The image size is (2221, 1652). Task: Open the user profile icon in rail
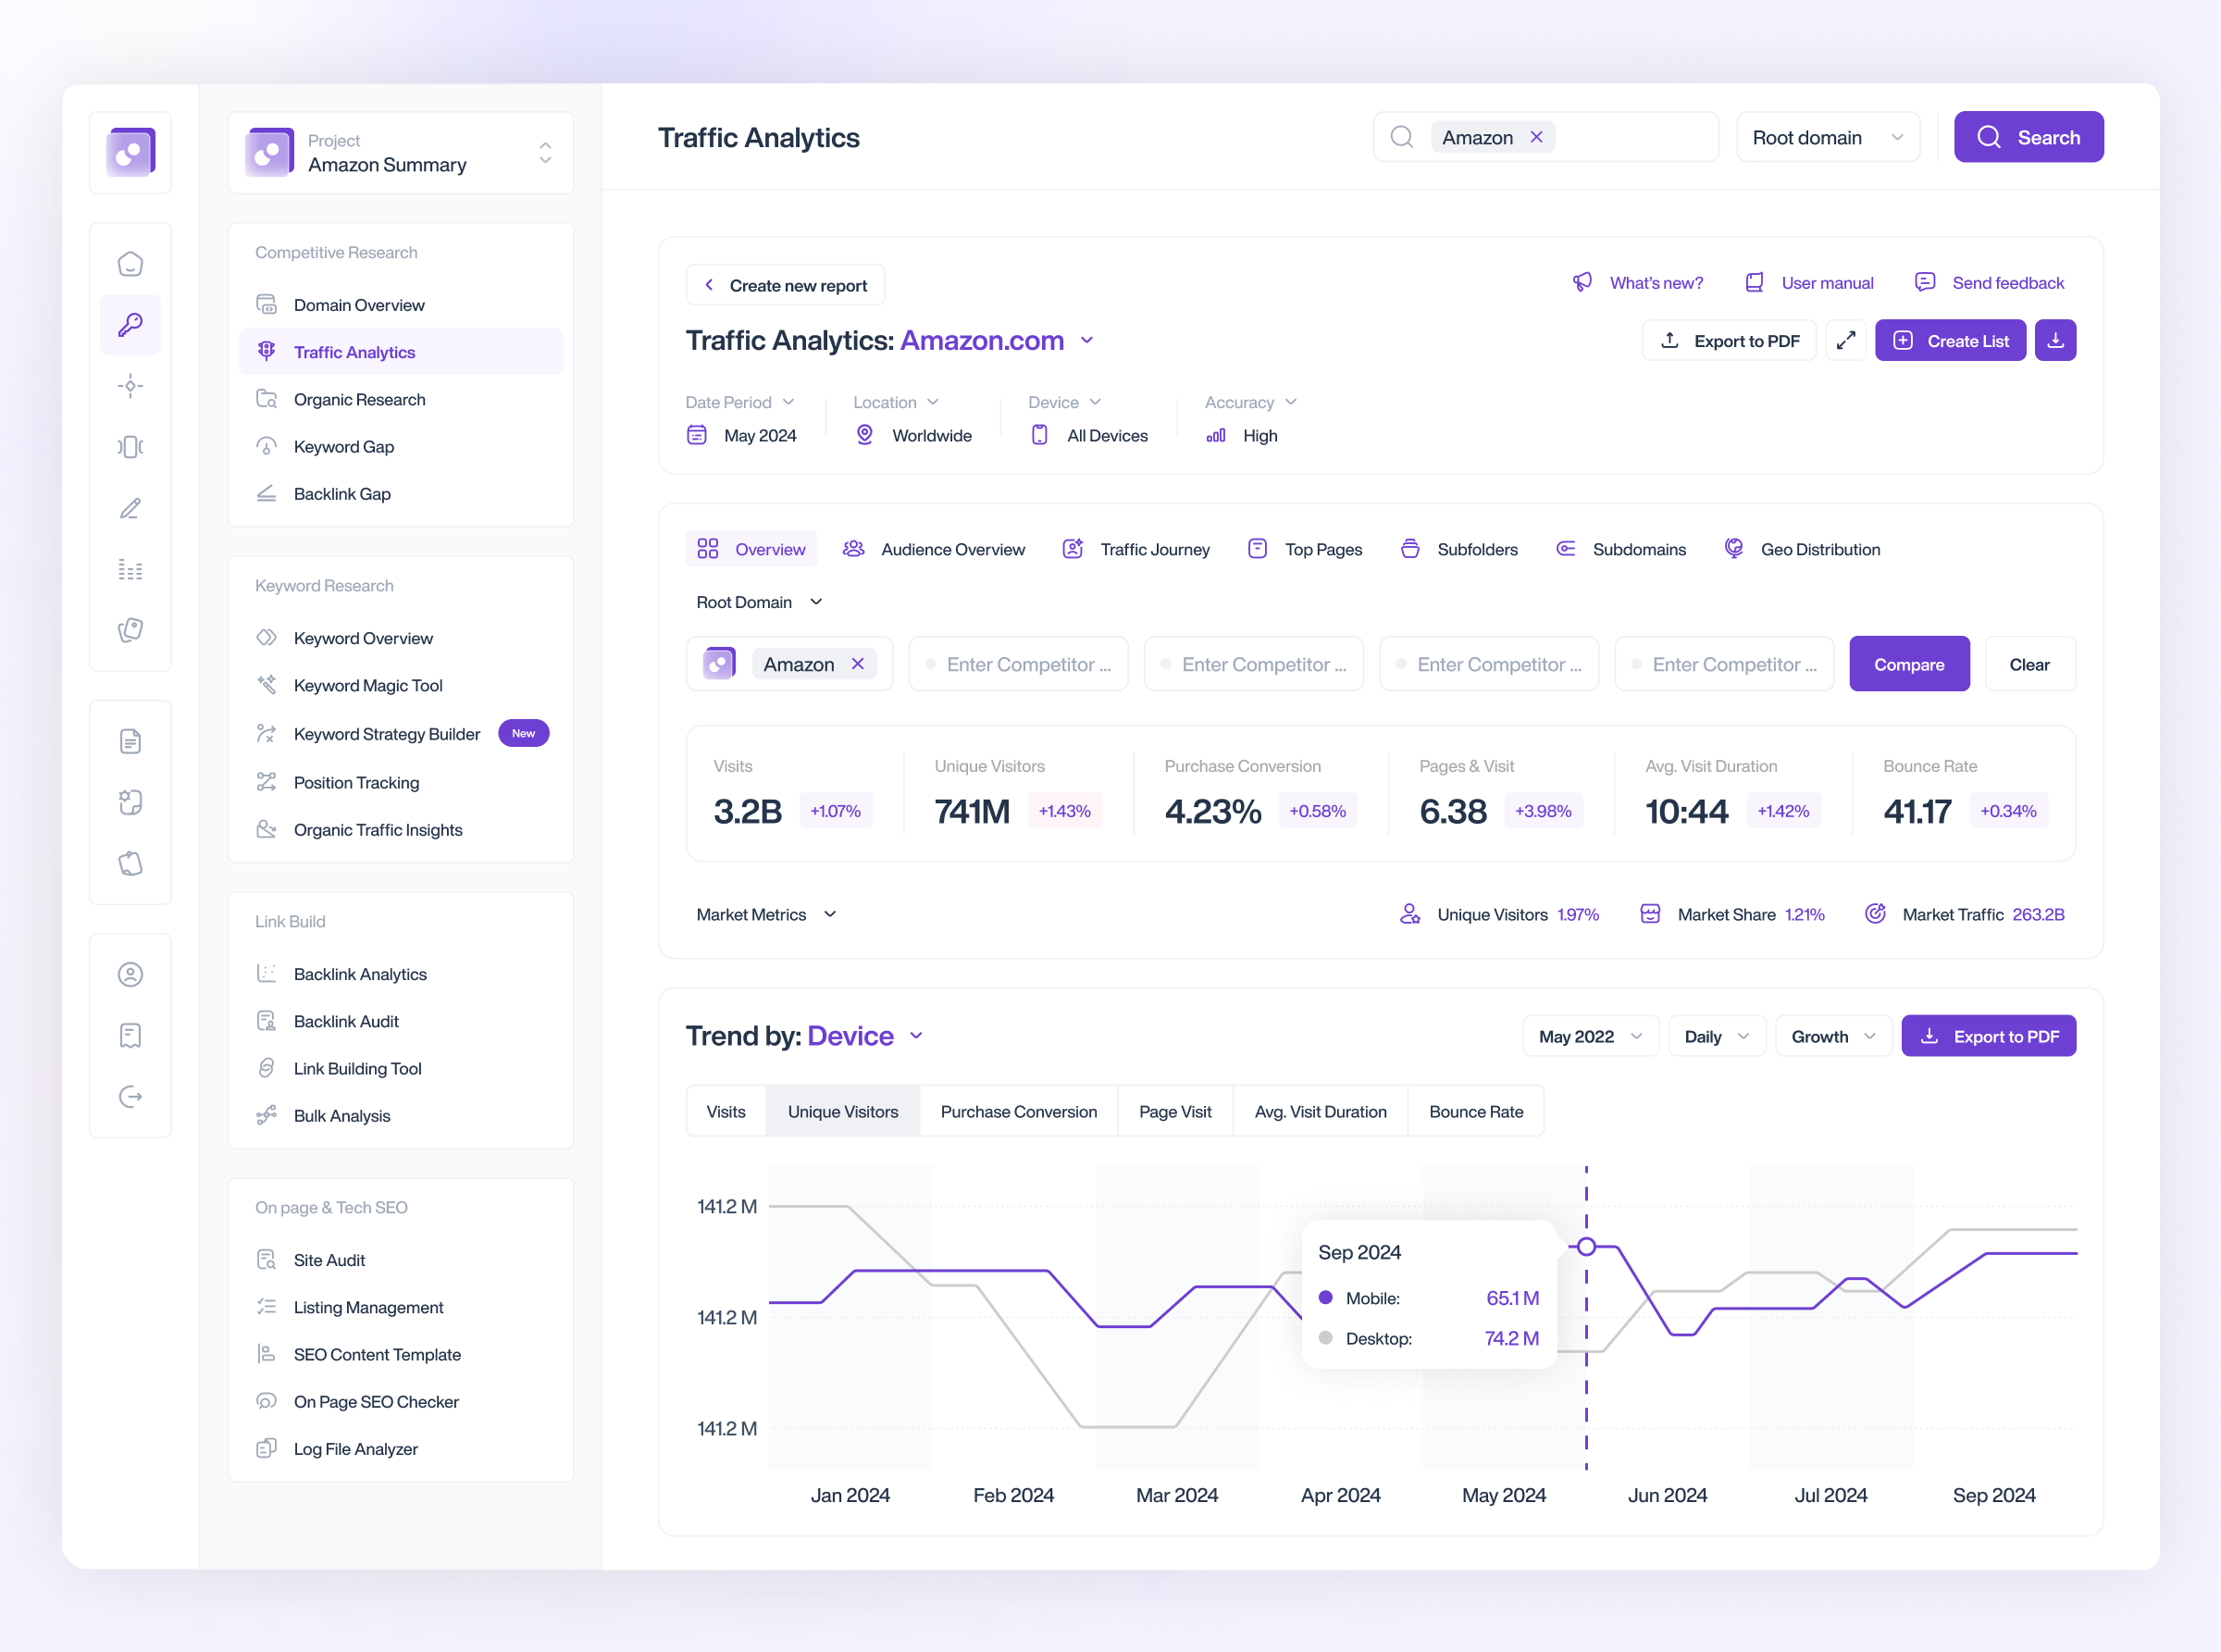pyautogui.click(x=130, y=974)
